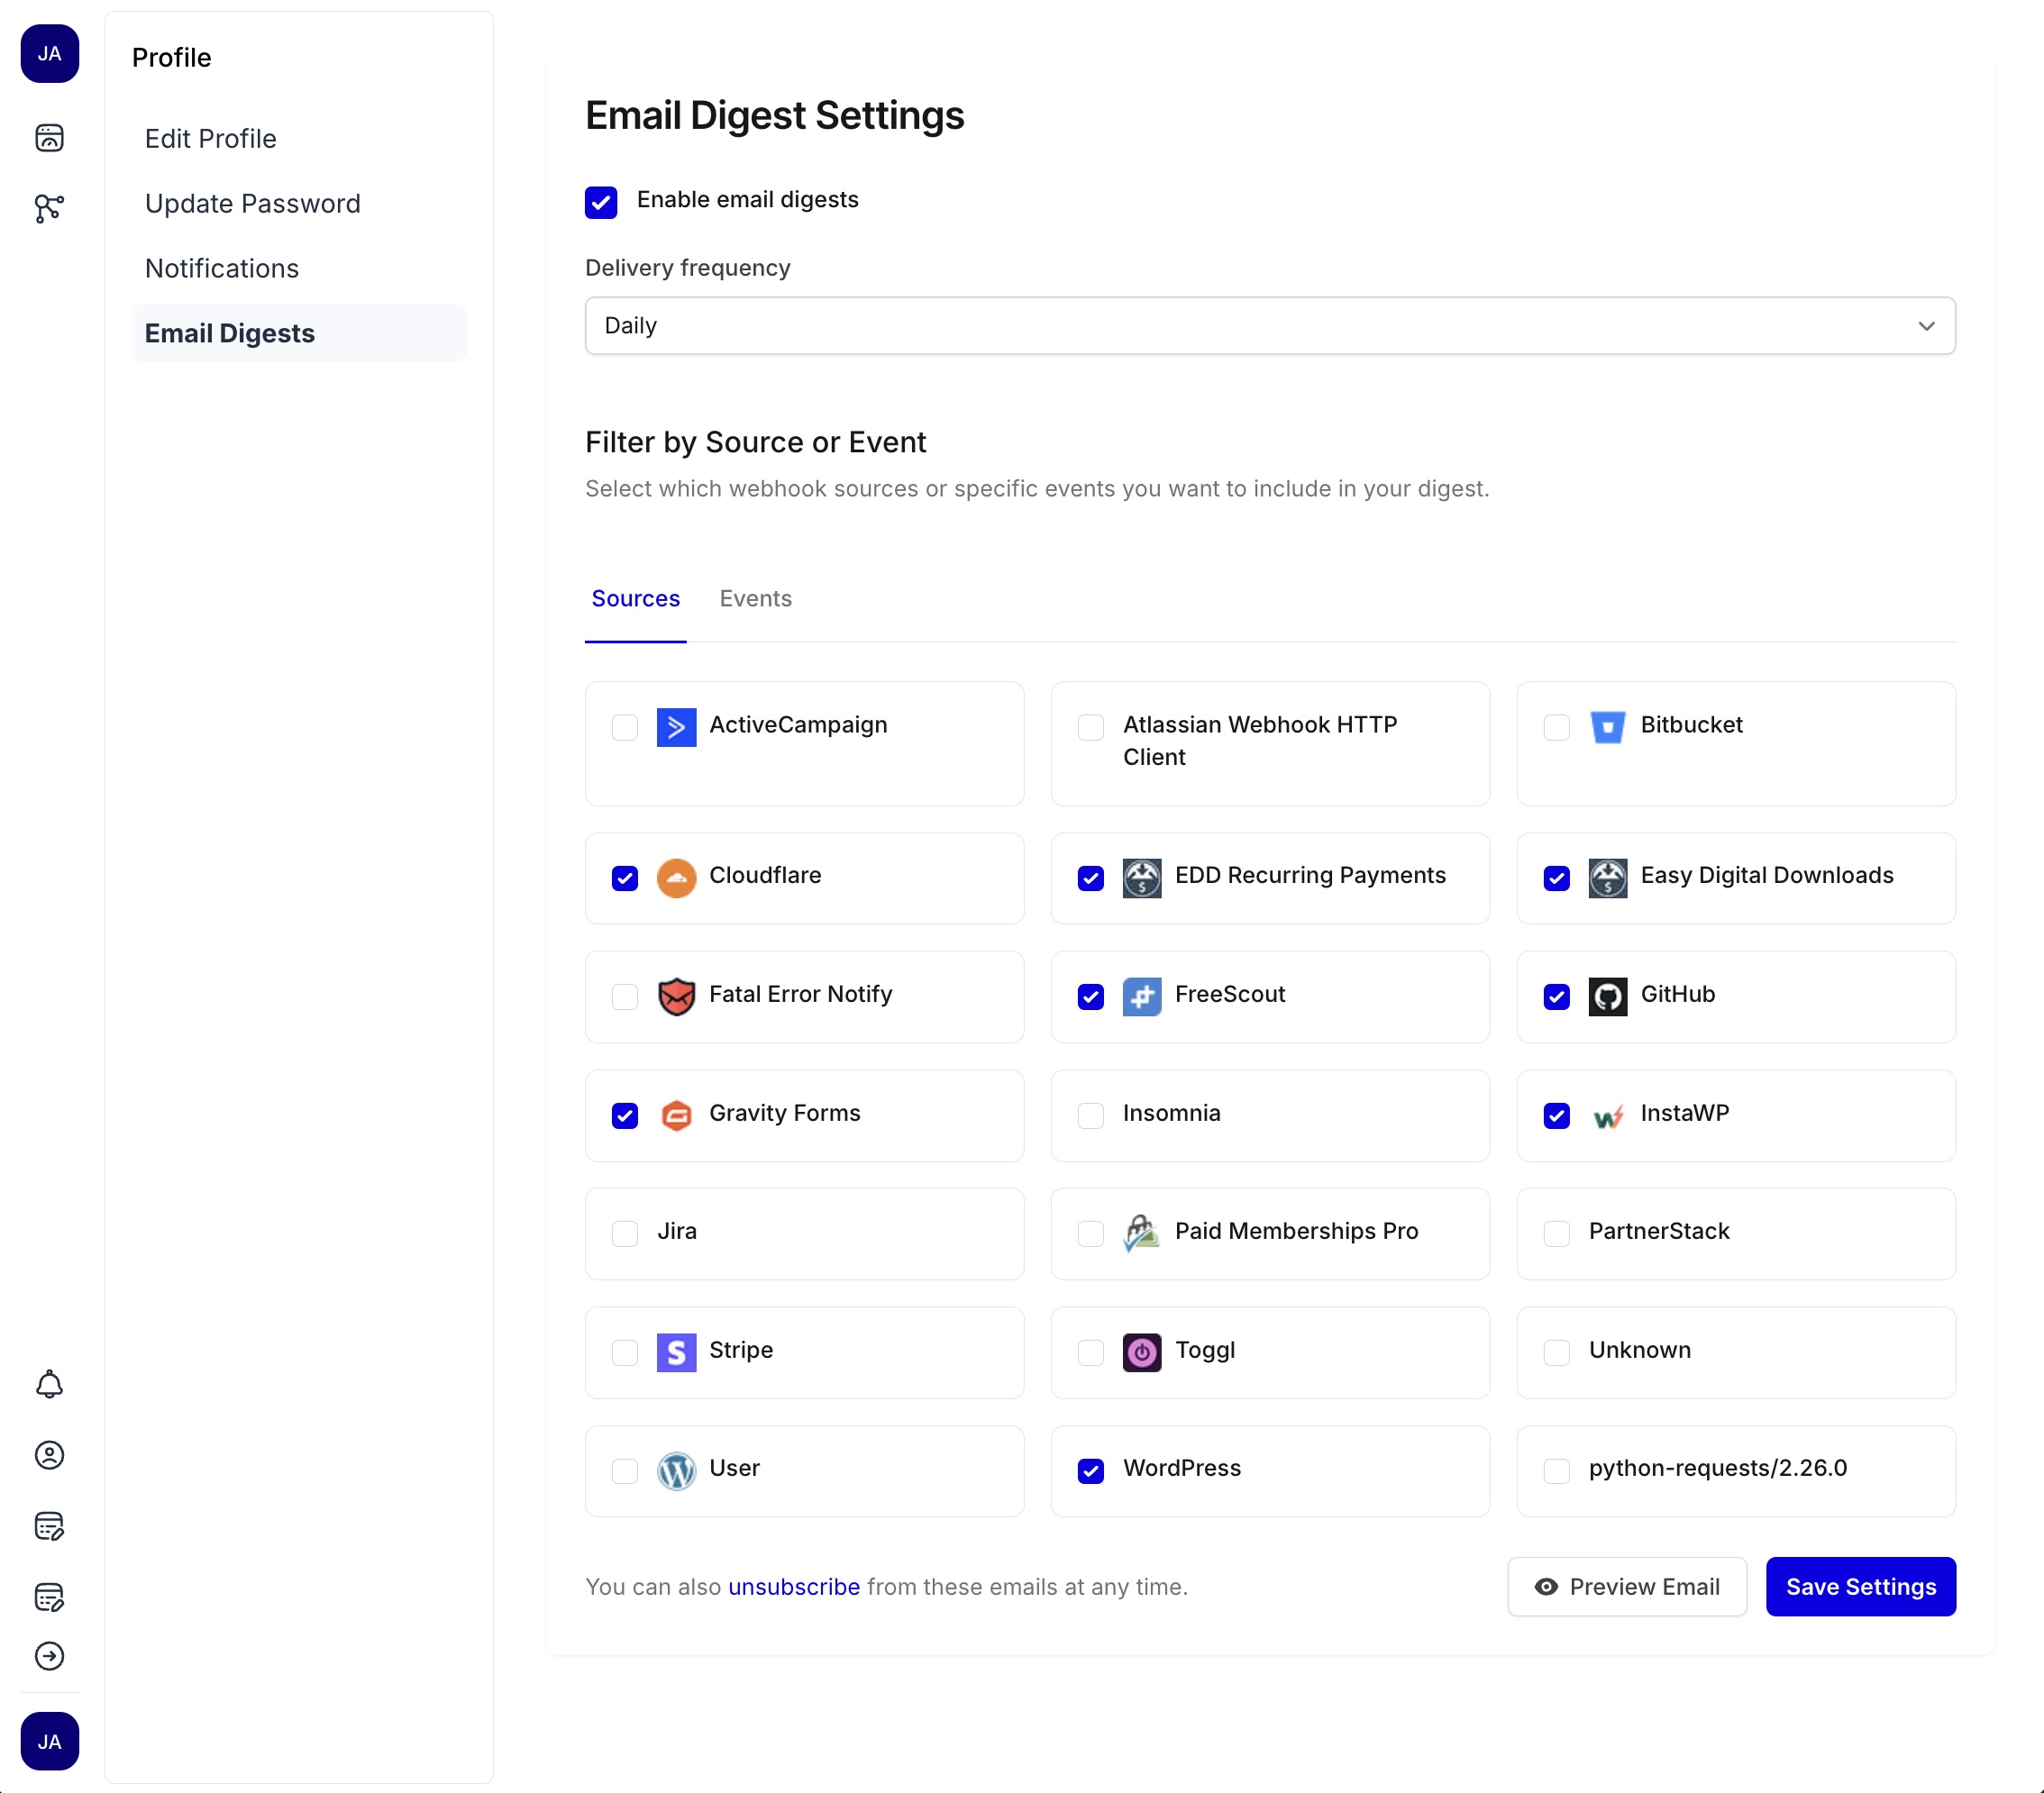Open the Delivery frequency dropdown
Image resolution: width=2044 pixels, height=1793 pixels.
(1269, 326)
